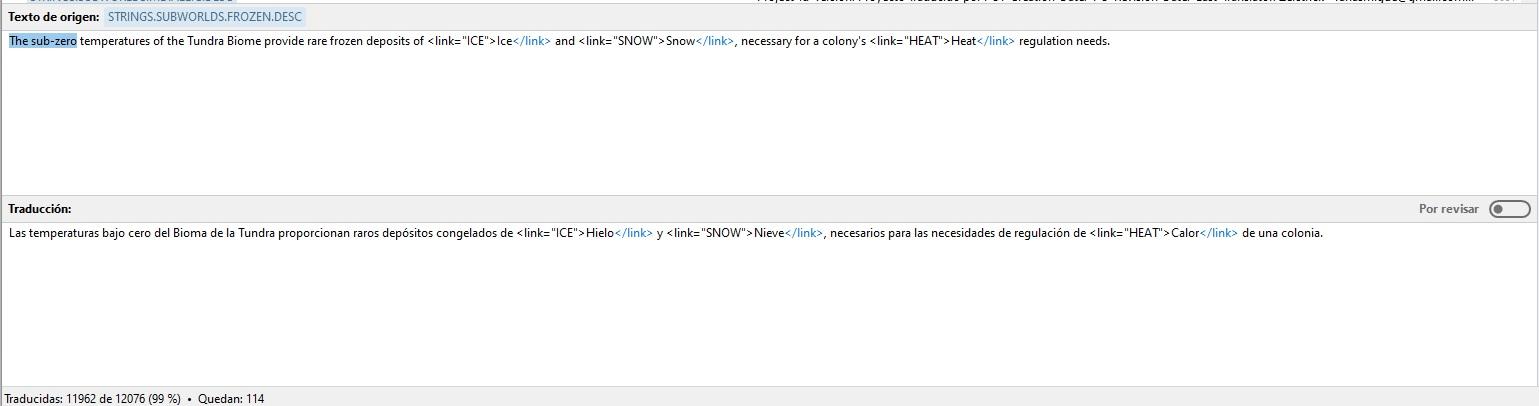The image size is (1539, 406).
Task: Click the link="SNOW" tag in translation
Action: (709, 233)
